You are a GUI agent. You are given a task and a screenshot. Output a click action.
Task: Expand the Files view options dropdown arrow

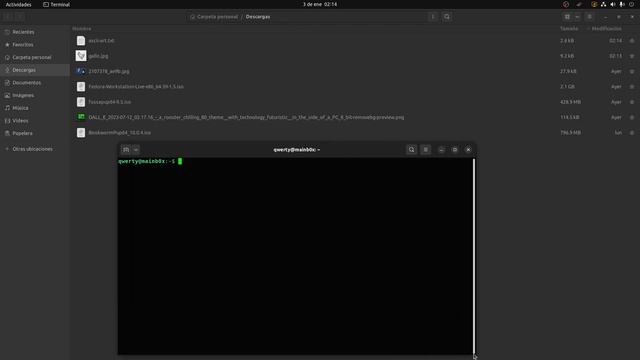click(x=577, y=17)
